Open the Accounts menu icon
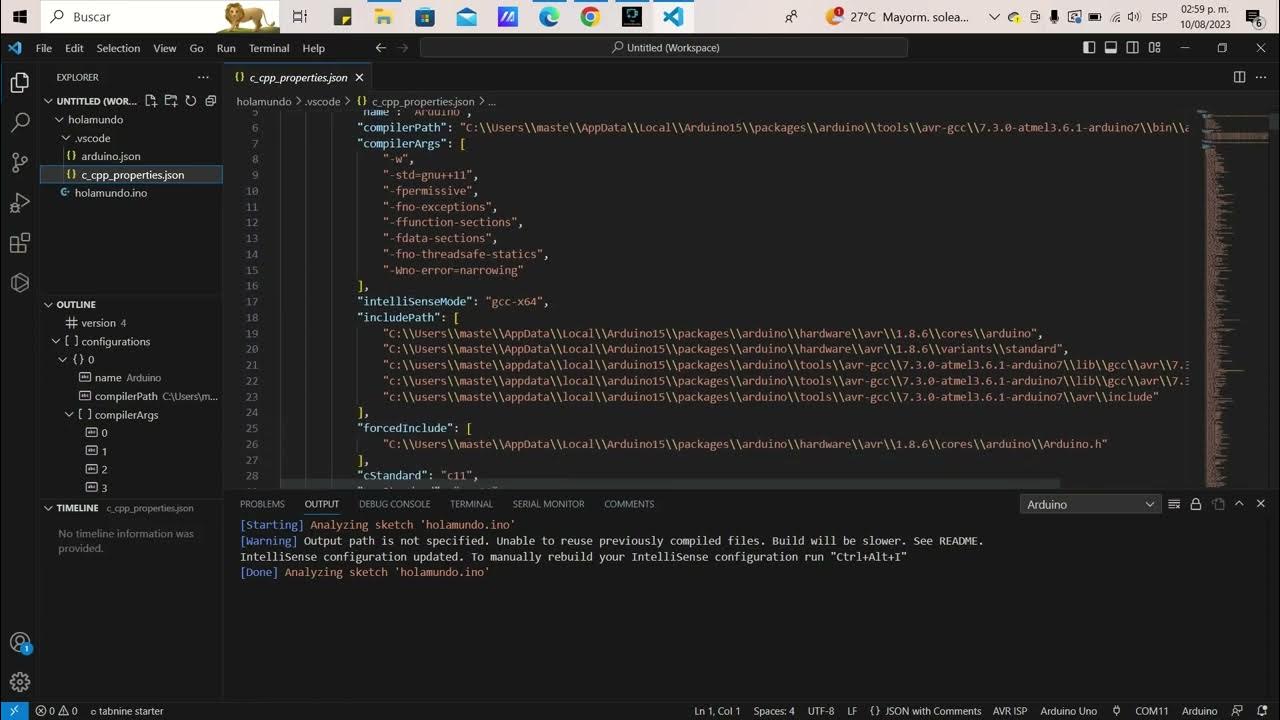 tap(19, 643)
